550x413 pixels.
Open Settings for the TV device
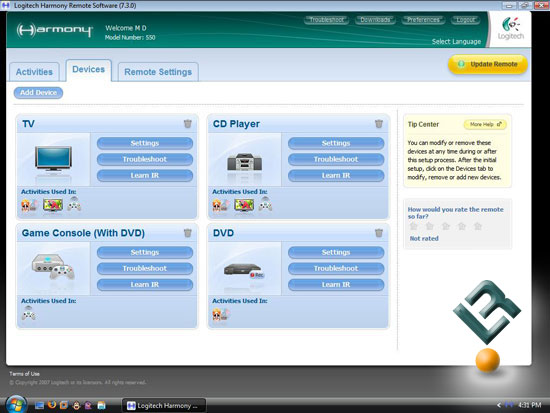coord(145,143)
